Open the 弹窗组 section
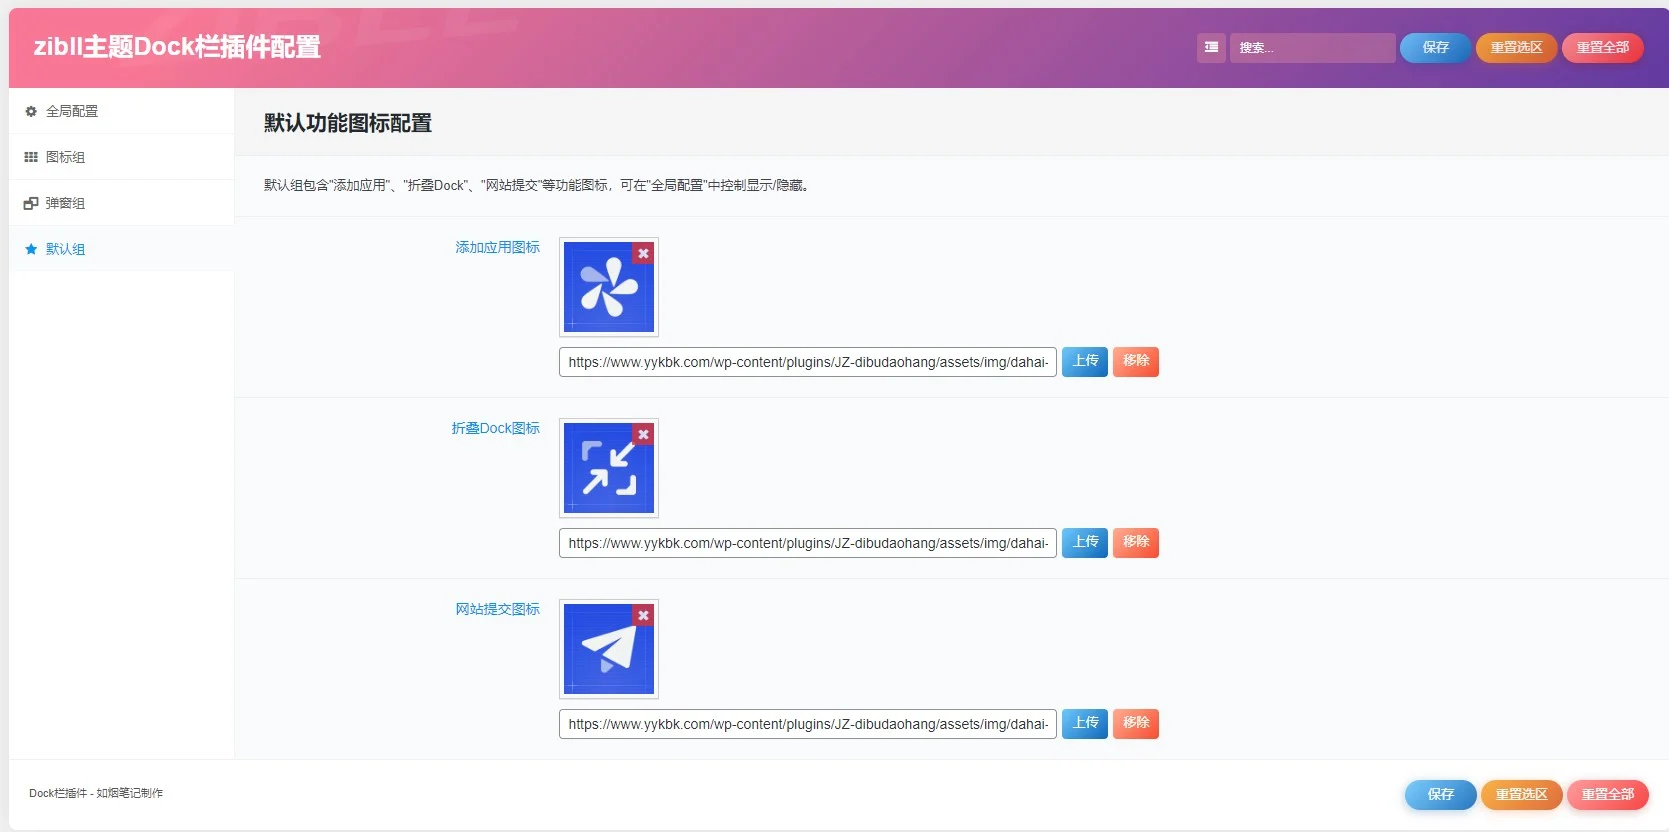 point(121,203)
